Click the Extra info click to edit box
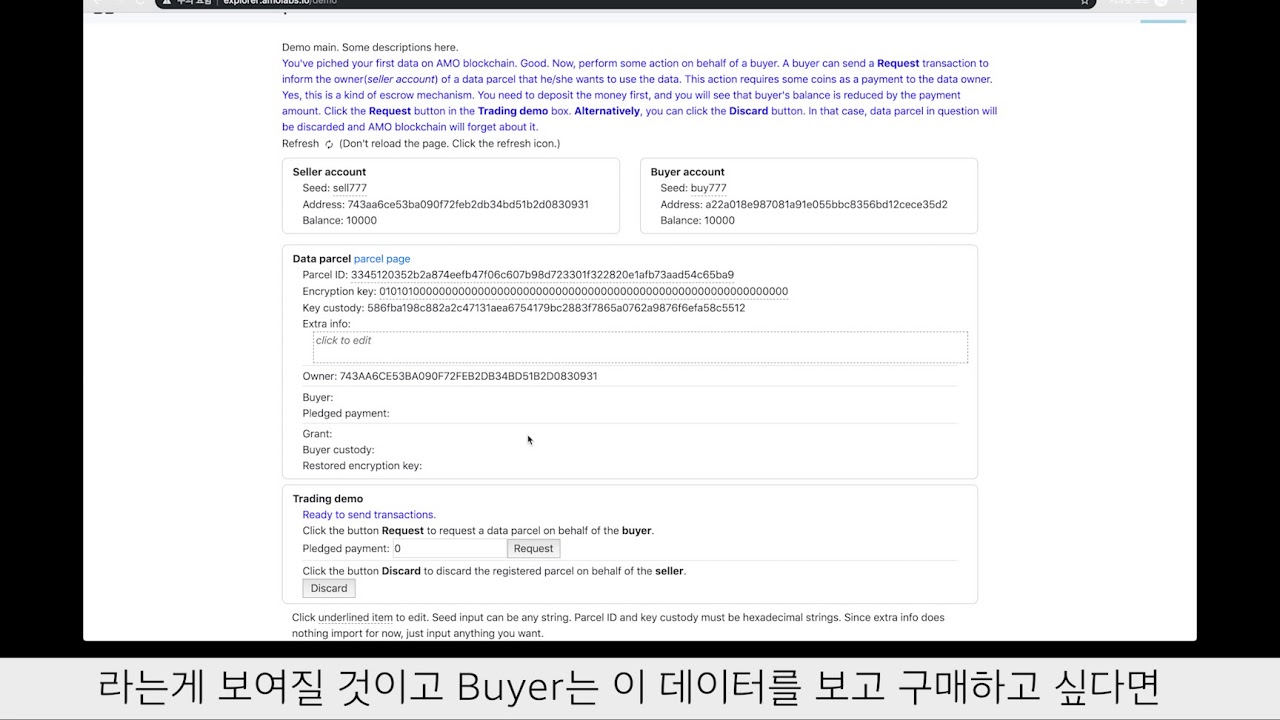Viewport: 1280px width, 720px height. coord(640,348)
